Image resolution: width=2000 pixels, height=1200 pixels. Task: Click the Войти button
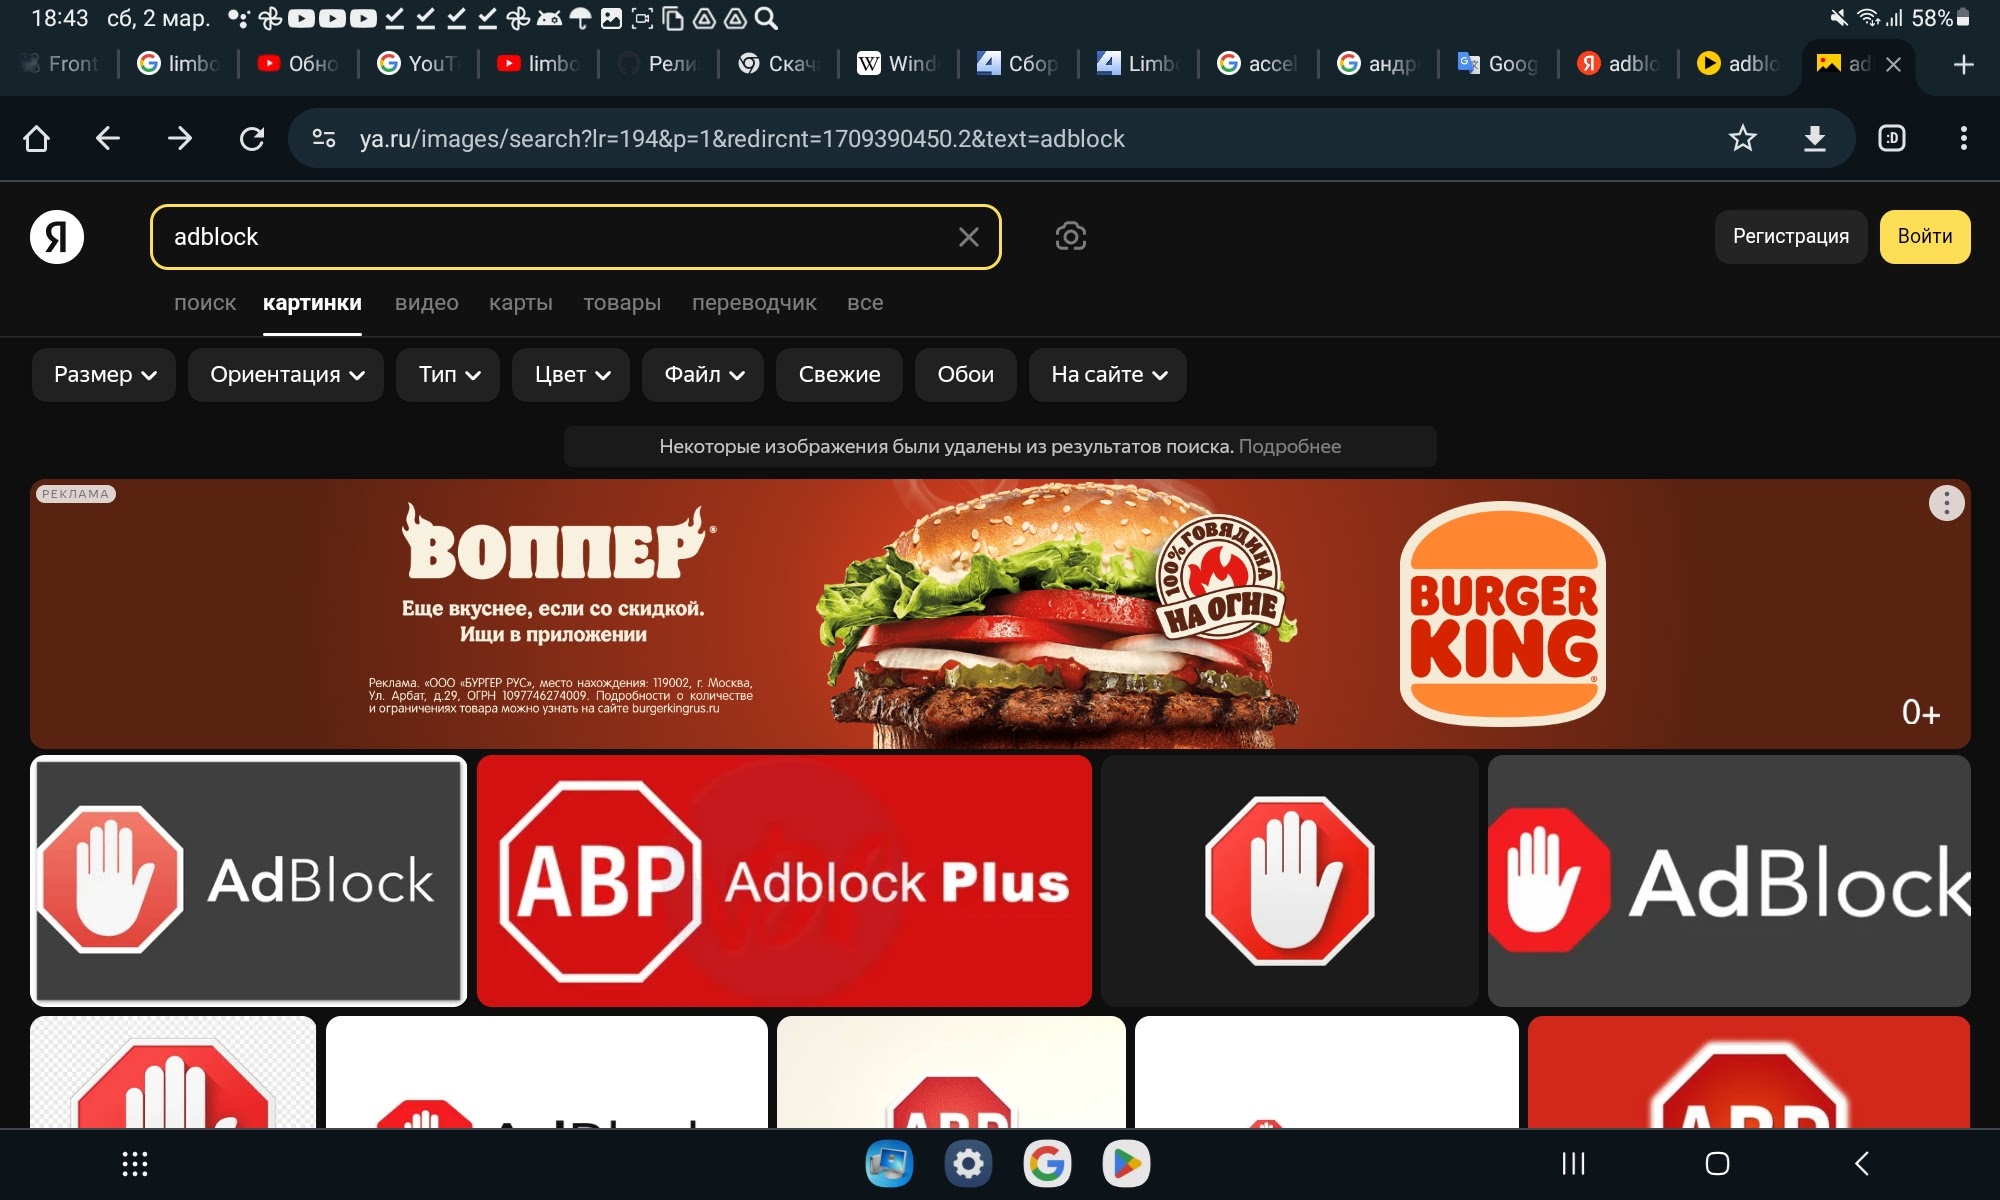point(1925,237)
